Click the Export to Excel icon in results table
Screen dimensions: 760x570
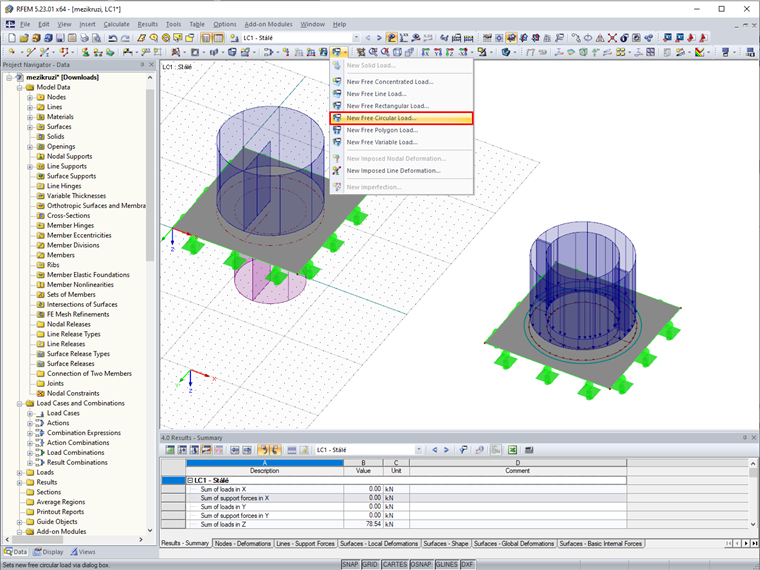(x=513, y=450)
